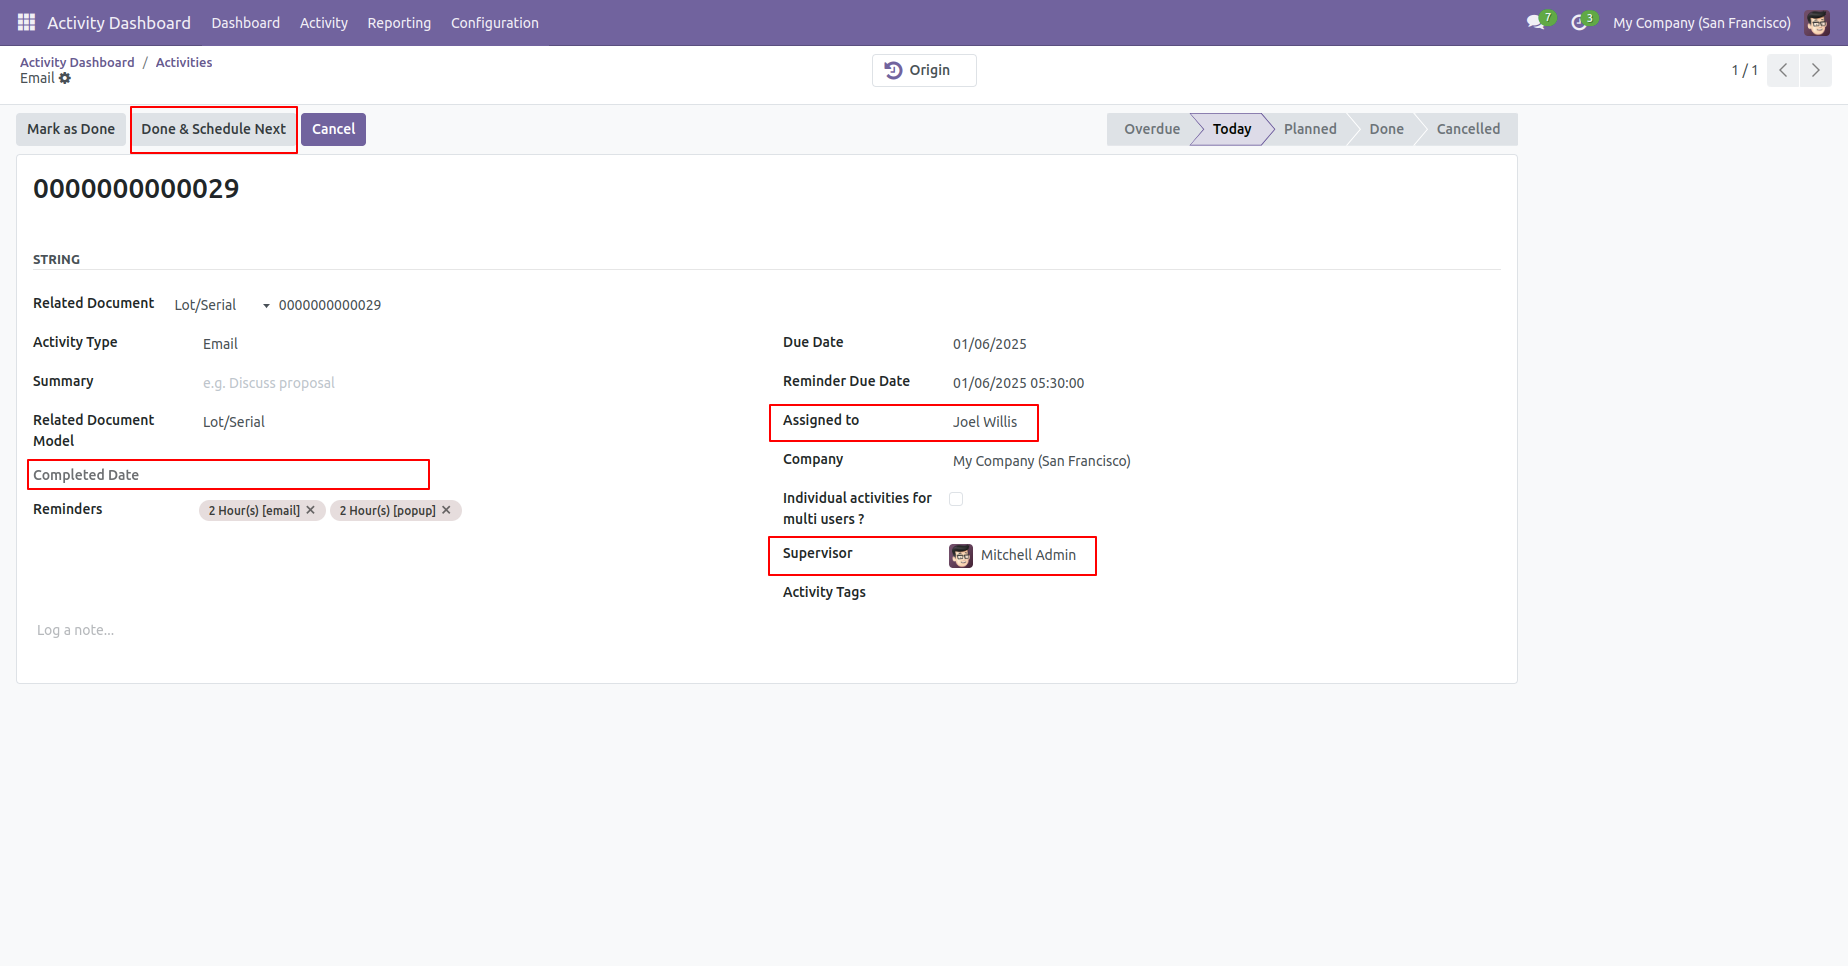Set status to Planned
Viewport: 1848px width, 966px height.
(x=1310, y=129)
